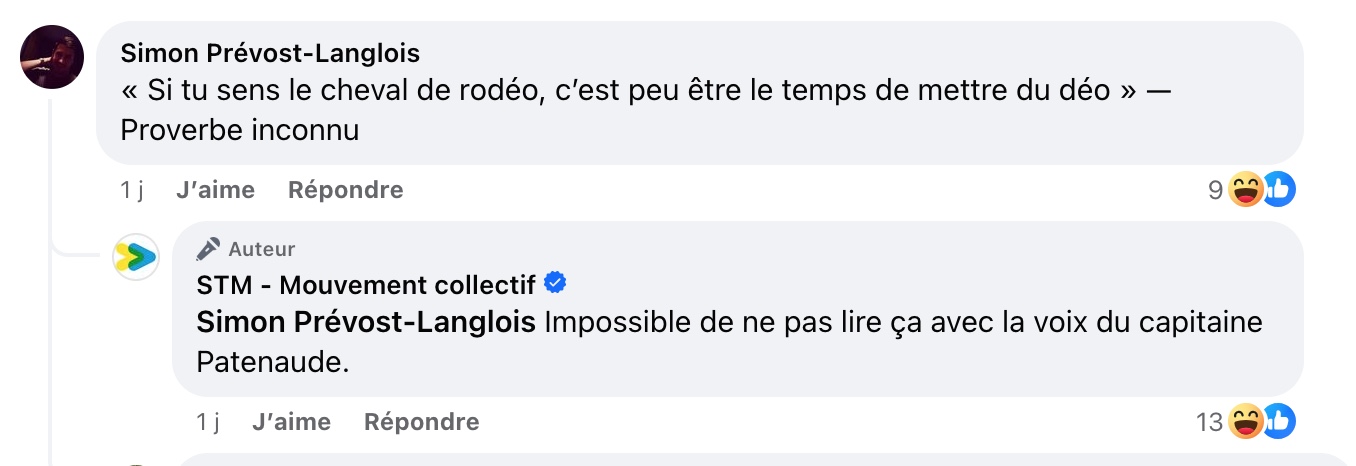
Task: Like the STM reply with J'aime
Action: tap(291, 422)
